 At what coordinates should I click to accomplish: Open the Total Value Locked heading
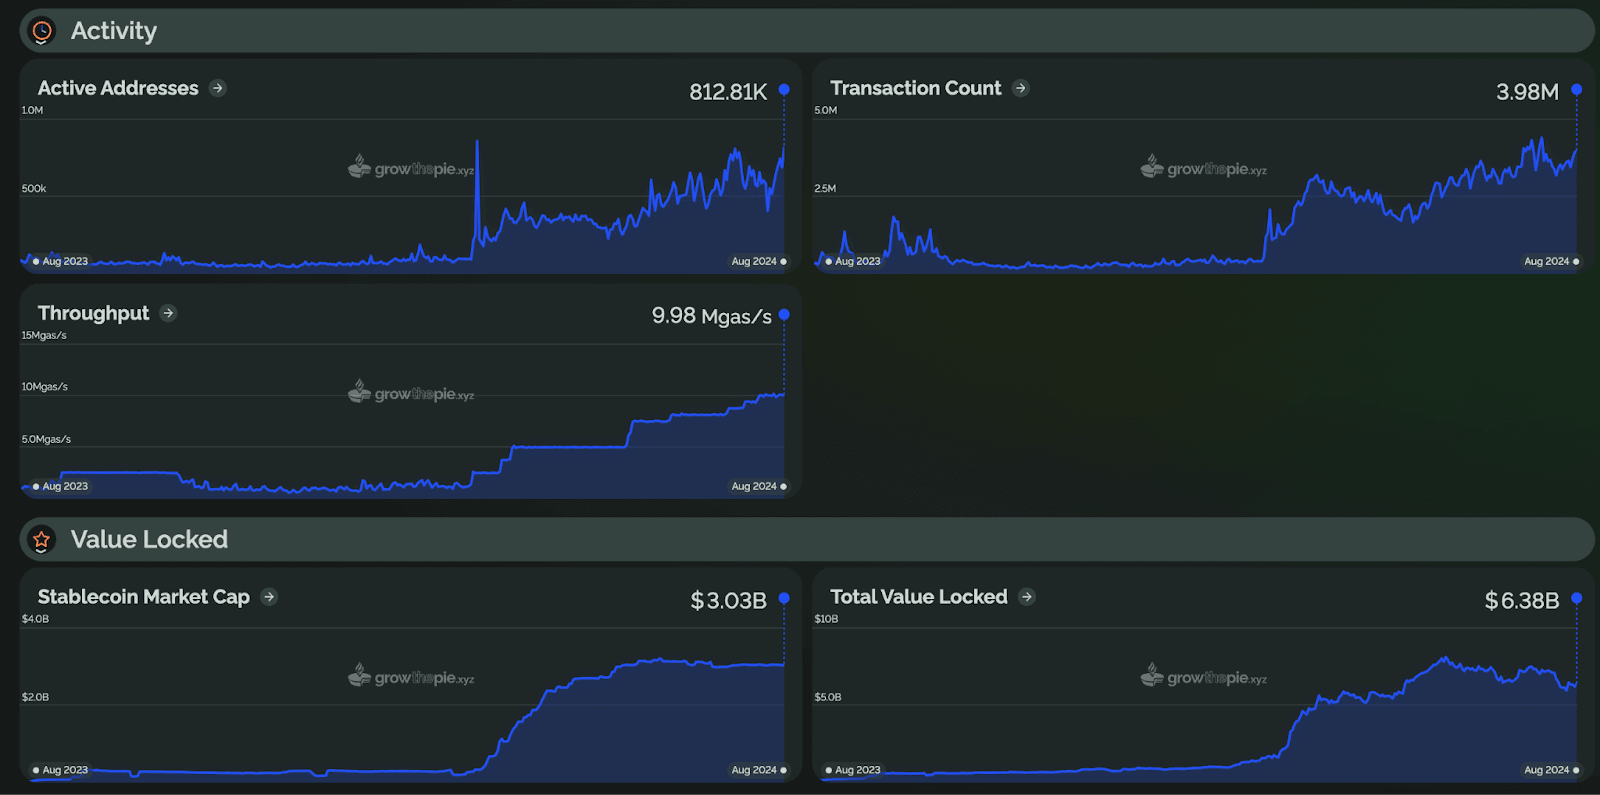(918, 597)
